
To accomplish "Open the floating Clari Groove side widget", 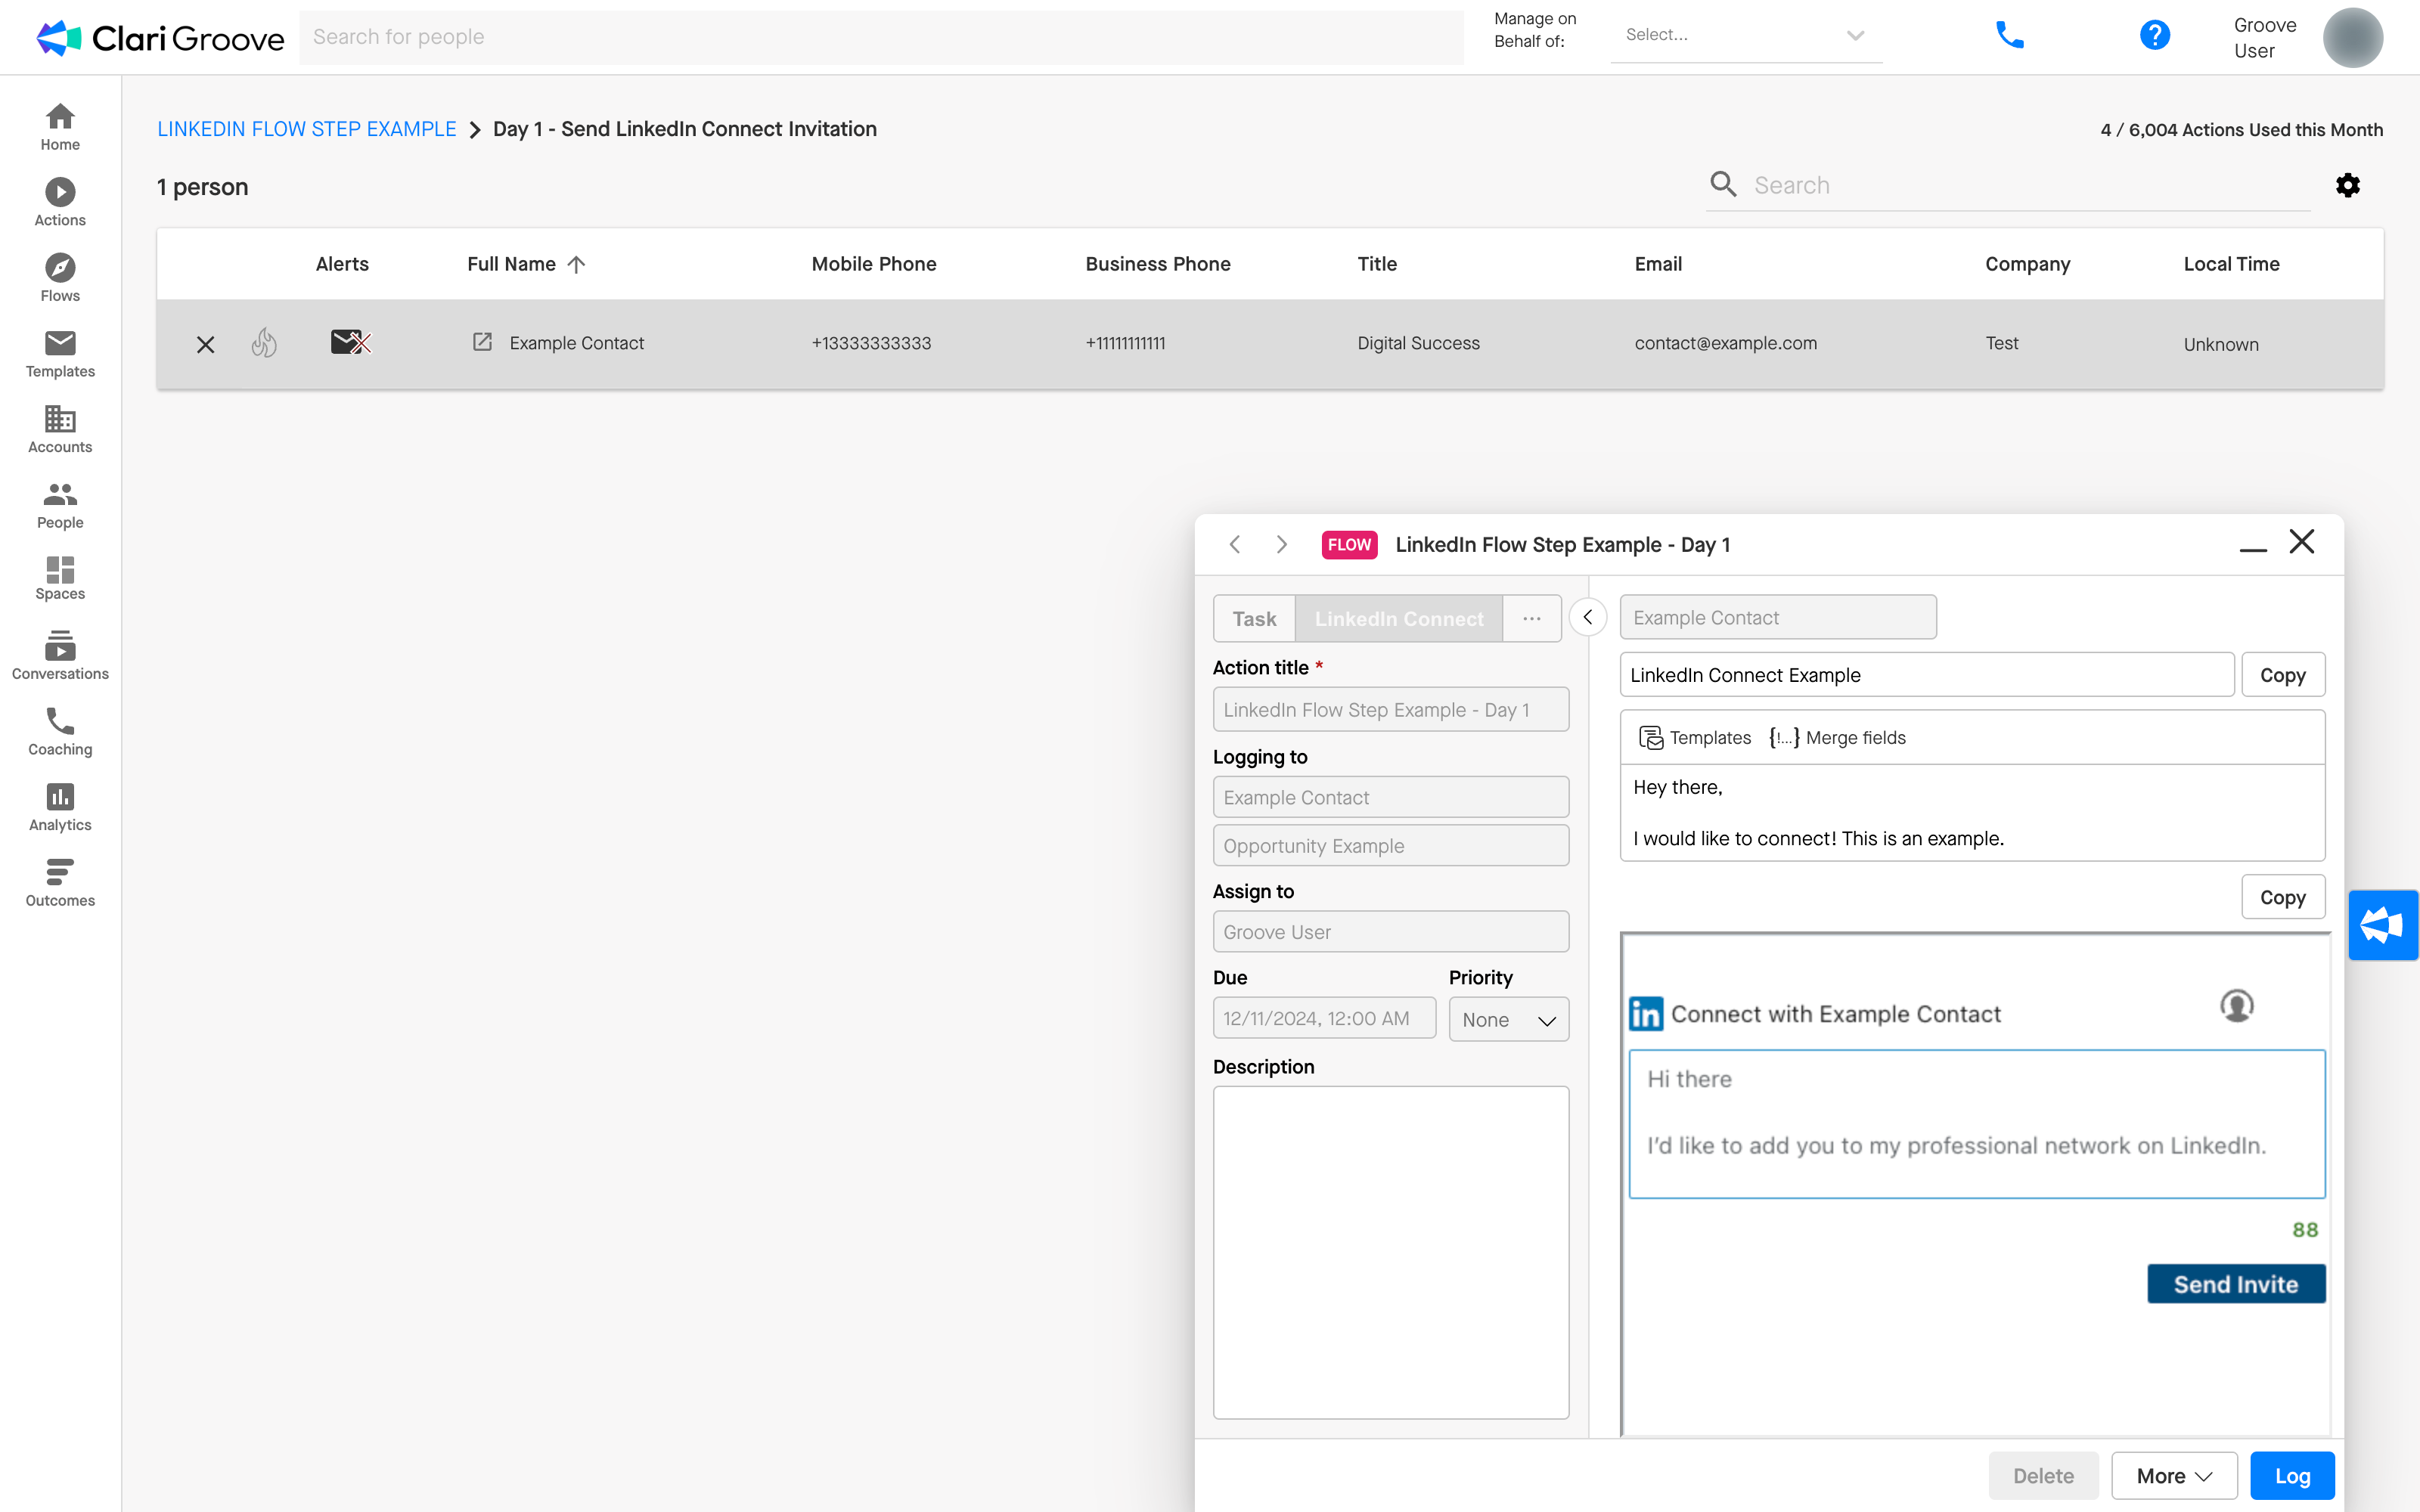I will [2383, 925].
